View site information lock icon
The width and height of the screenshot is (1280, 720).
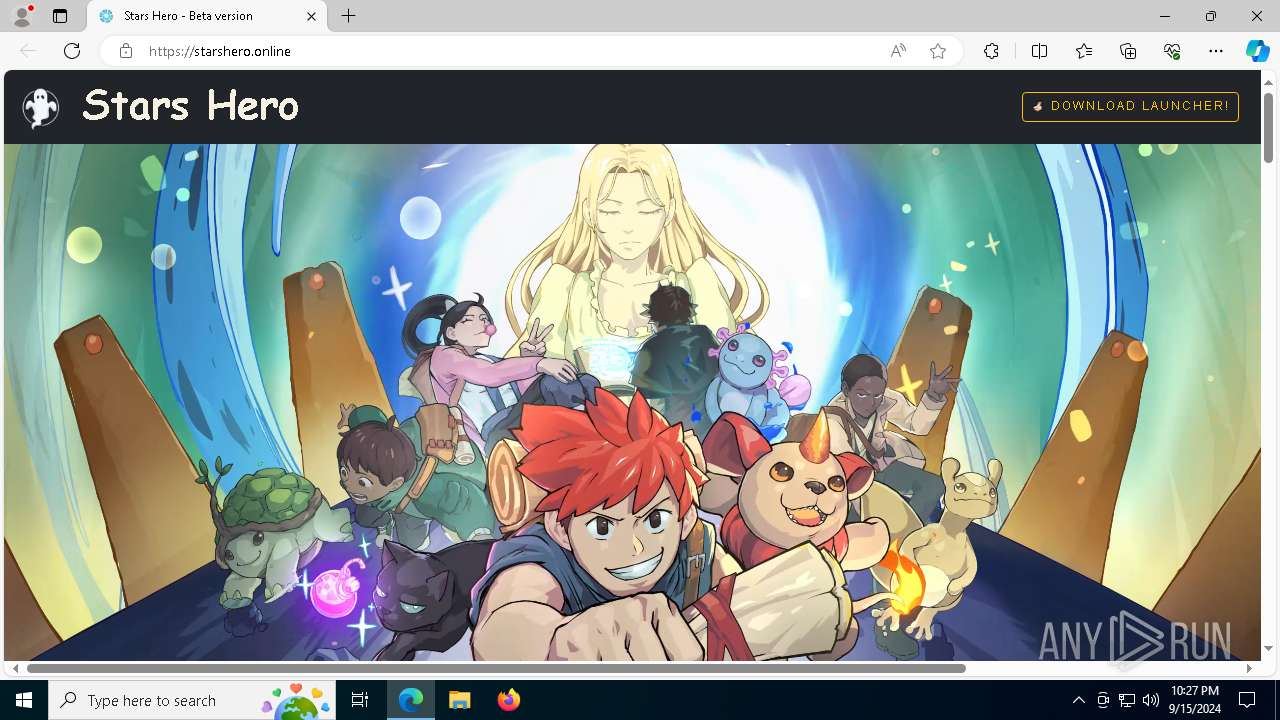pos(125,51)
